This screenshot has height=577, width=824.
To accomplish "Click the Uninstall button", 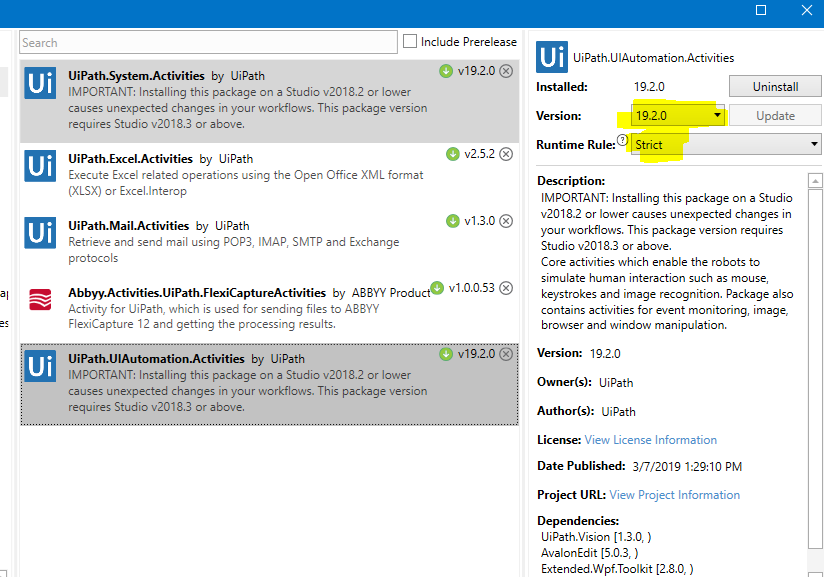I will point(775,87).
